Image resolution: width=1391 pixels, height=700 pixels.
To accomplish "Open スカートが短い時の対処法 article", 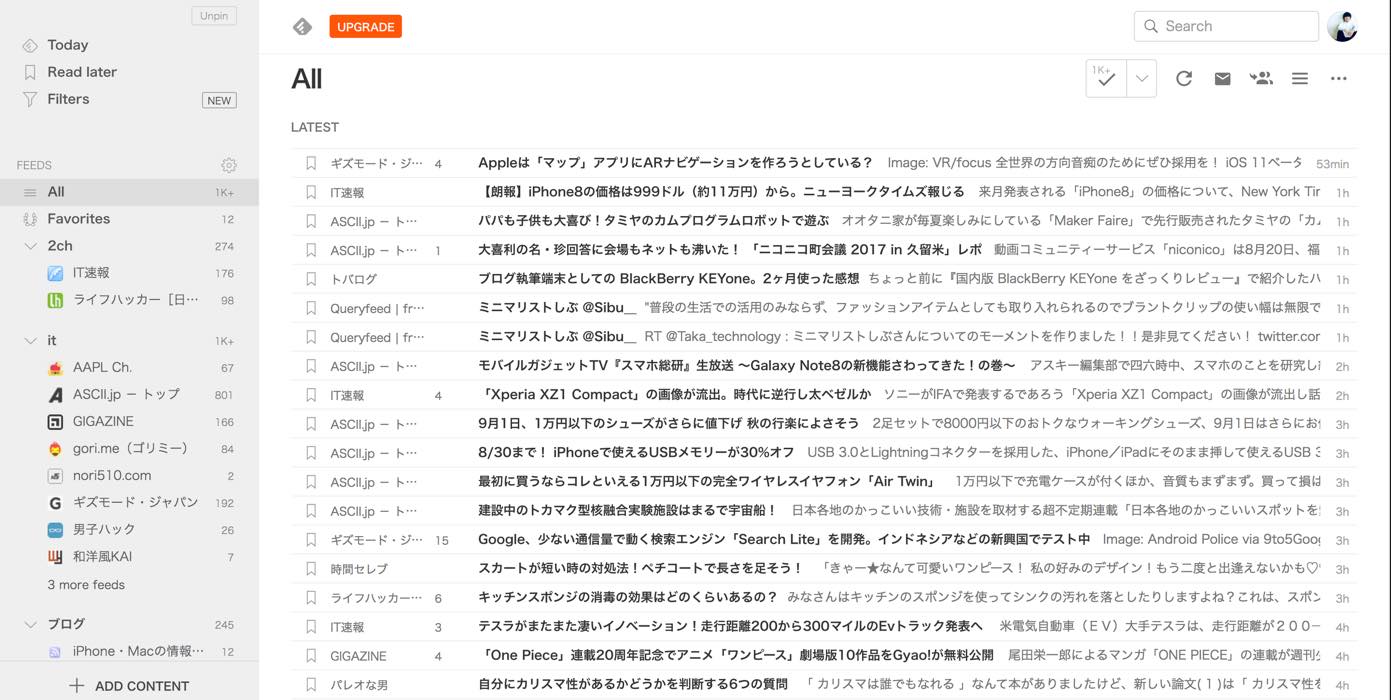I will coord(640,569).
